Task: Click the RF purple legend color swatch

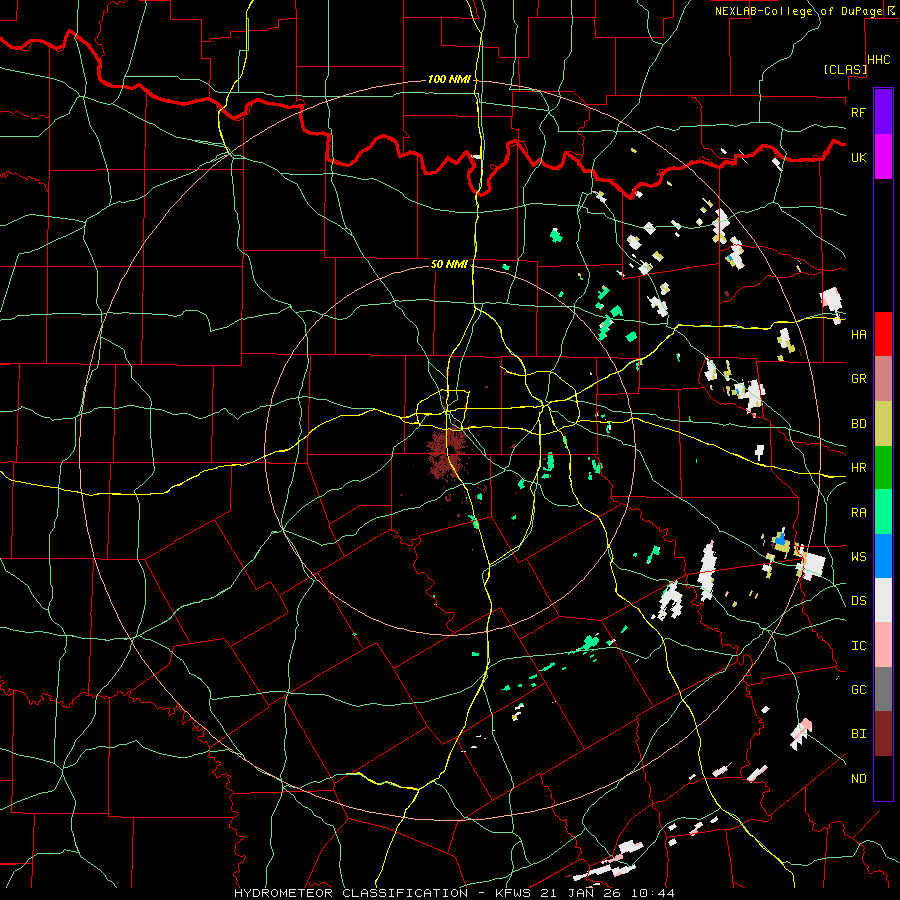Action: tap(883, 112)
